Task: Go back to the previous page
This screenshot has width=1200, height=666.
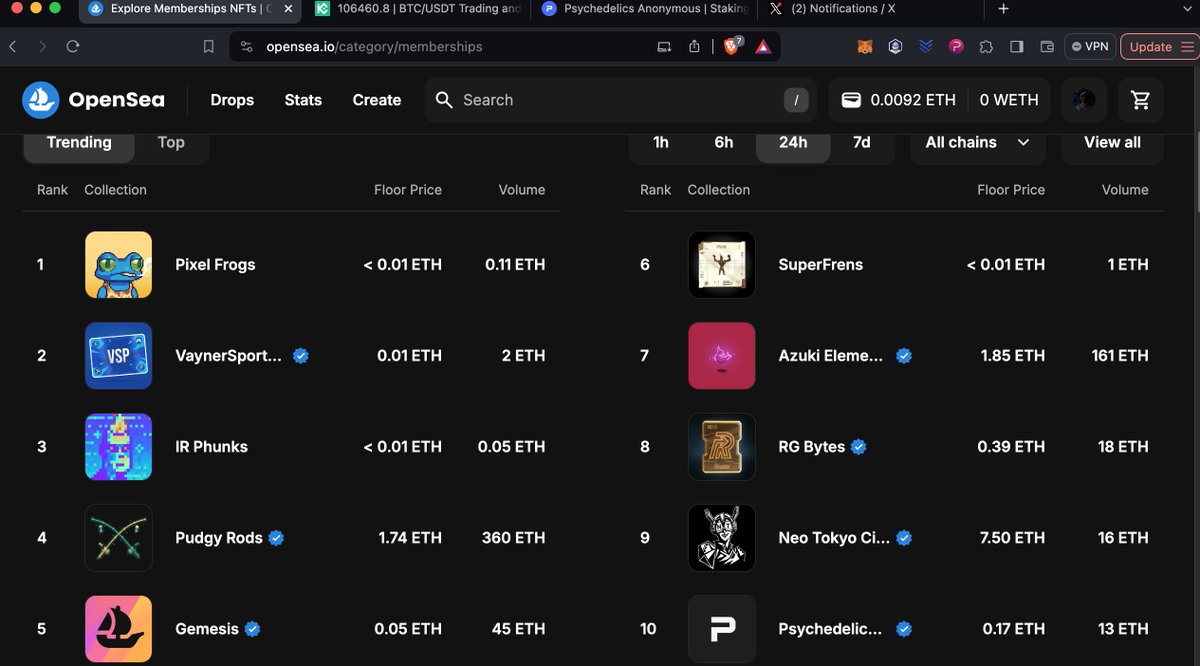Action: 12,46
